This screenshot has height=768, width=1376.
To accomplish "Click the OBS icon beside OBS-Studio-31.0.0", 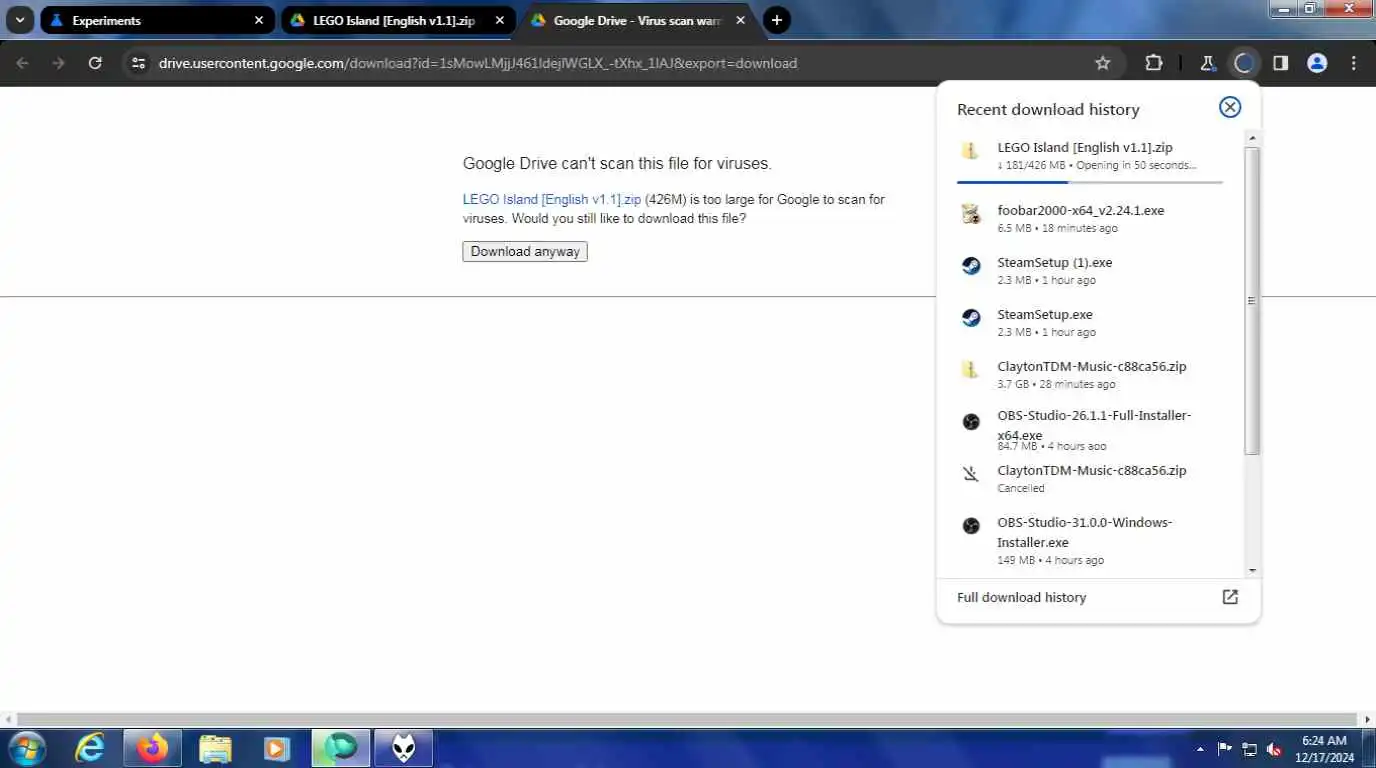I will pyautogui.click(x=971, y=526).
